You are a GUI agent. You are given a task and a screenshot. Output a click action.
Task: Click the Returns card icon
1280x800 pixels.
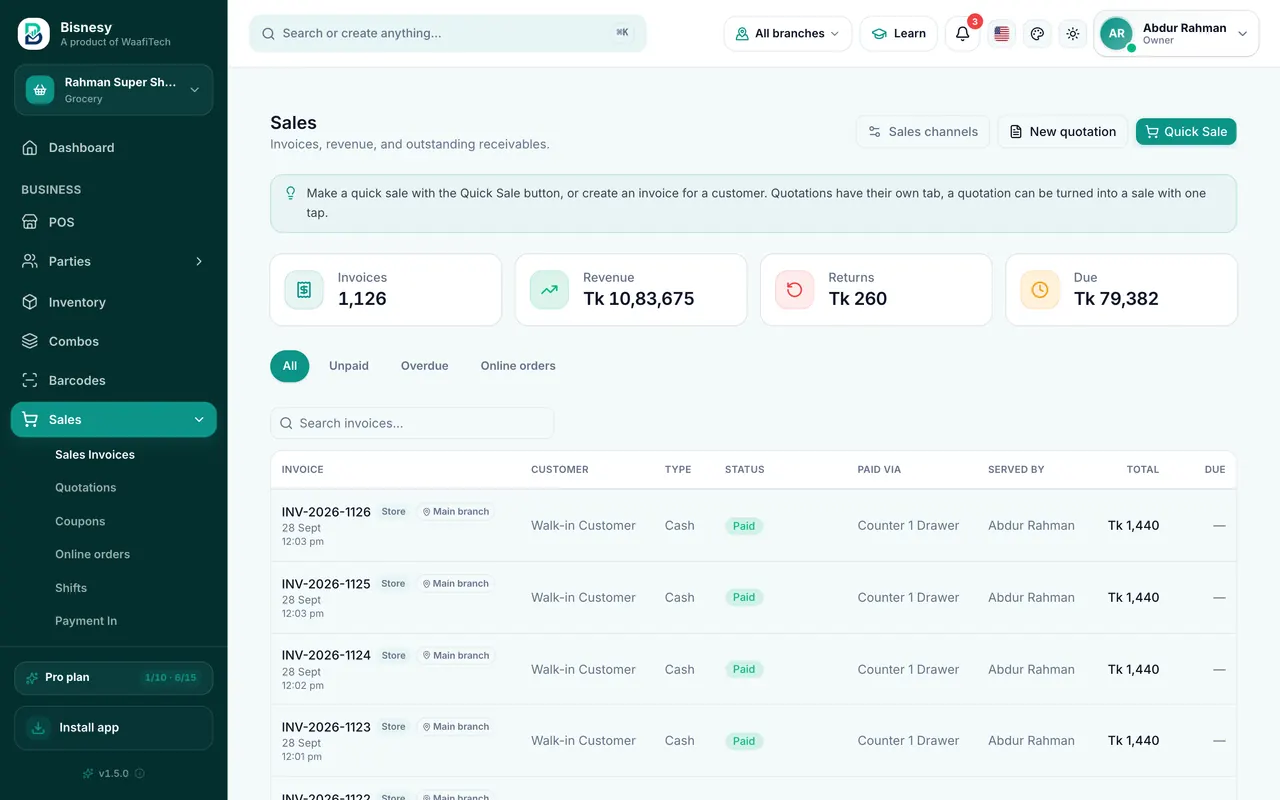(794, 290)
